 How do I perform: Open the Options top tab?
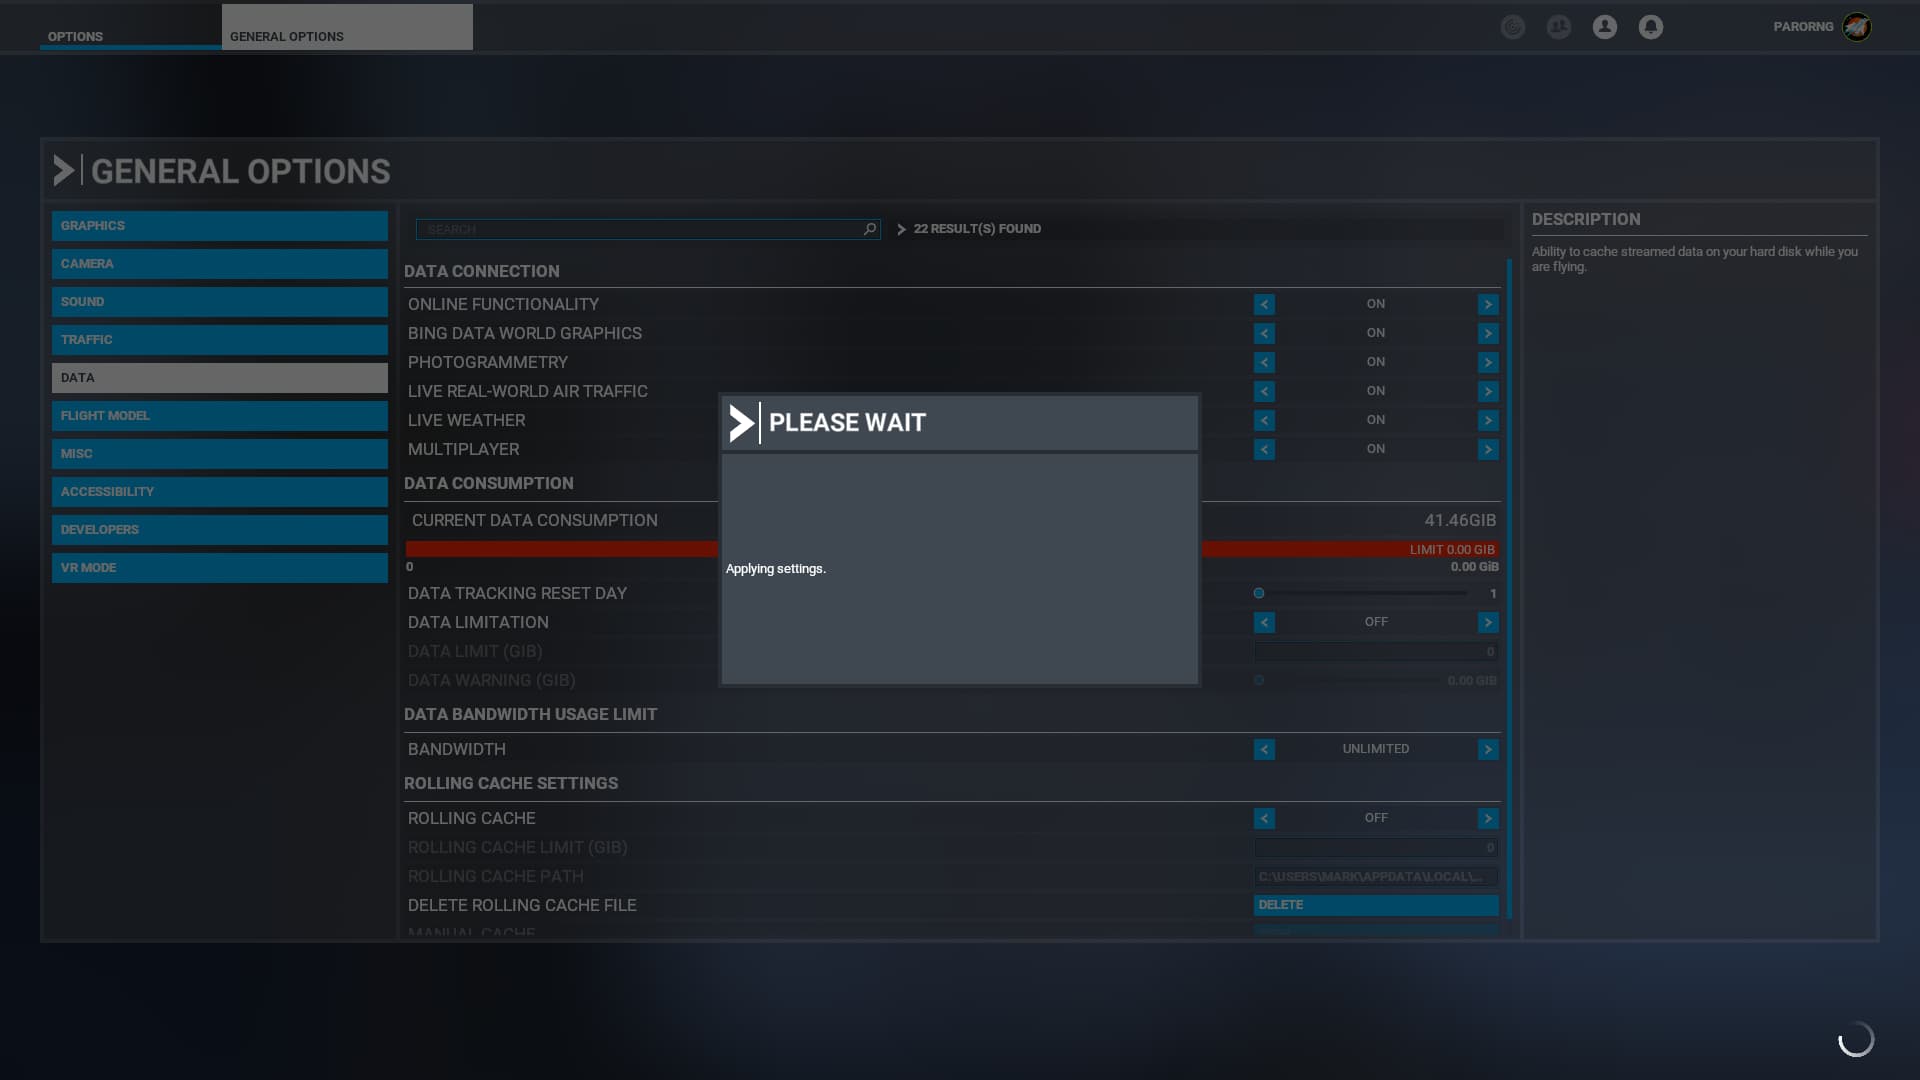click(x=75, y=36)
